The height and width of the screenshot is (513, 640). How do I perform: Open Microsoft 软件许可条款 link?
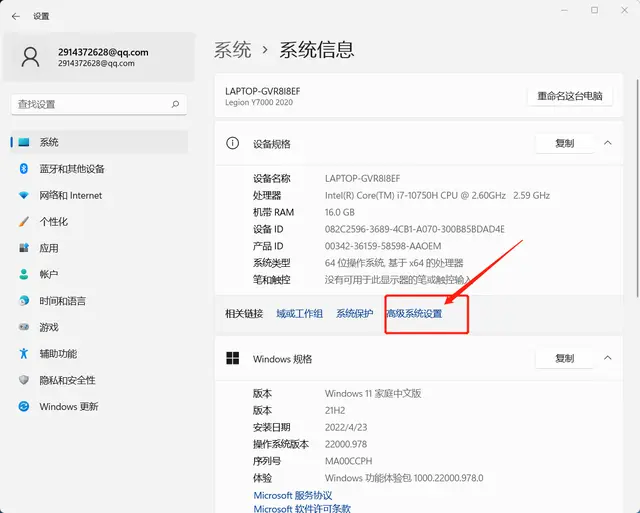tap(302, 509)
